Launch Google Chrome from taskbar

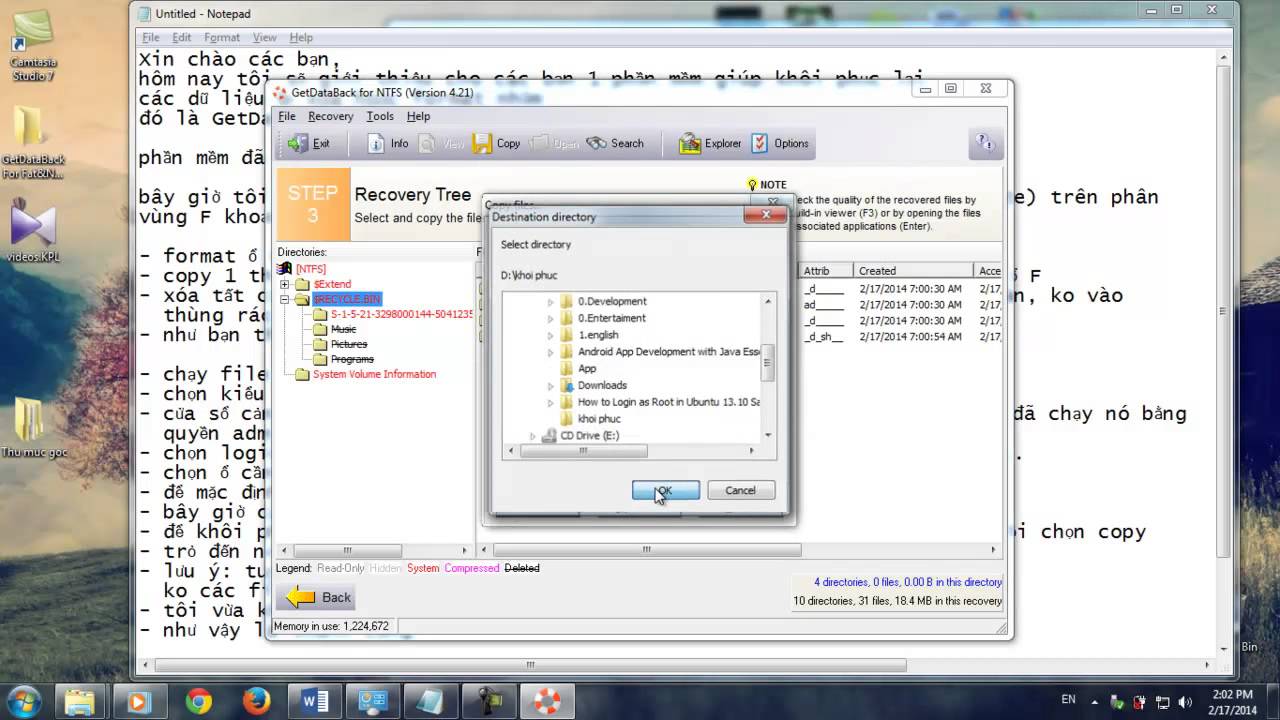click(198, 700)
